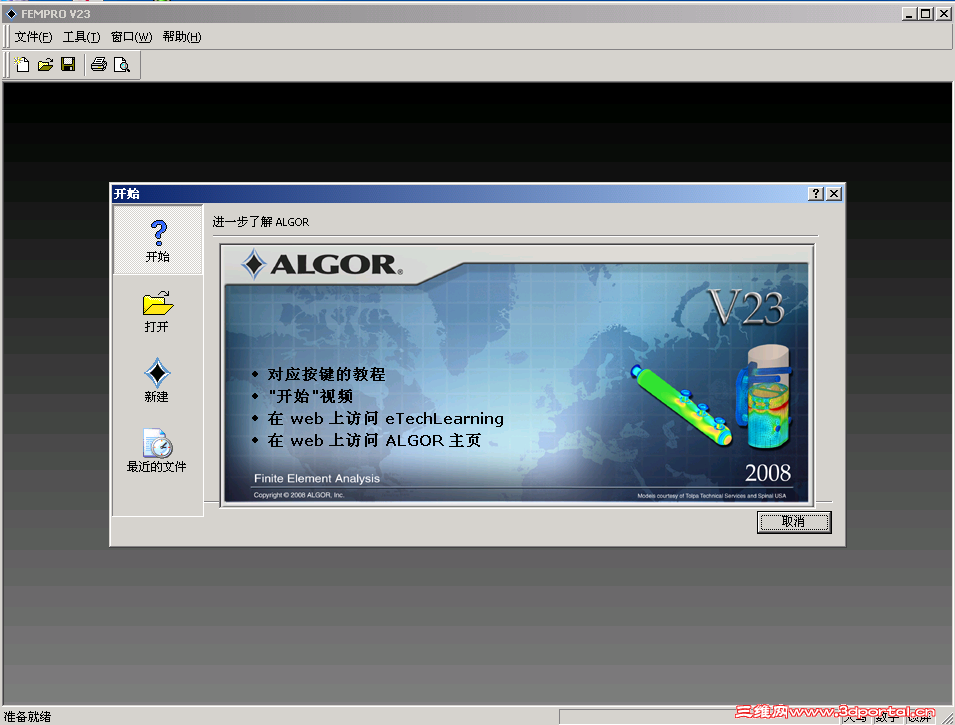Click the Open folder toolbar icon

pos(46,65)
